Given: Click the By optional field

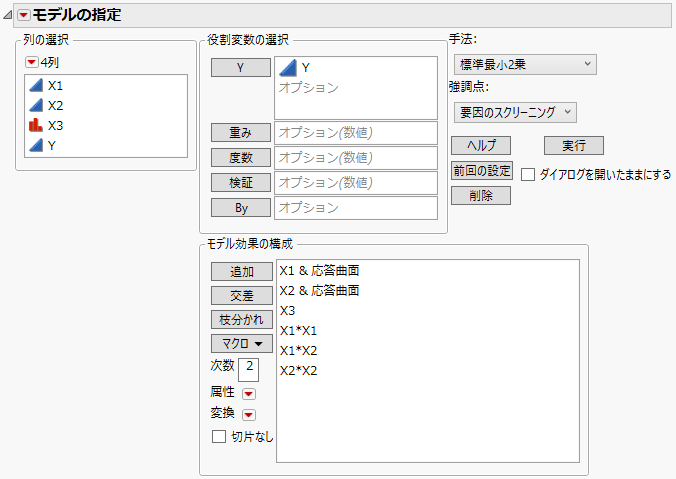Looking at the screenshot, I should [356, 207].
